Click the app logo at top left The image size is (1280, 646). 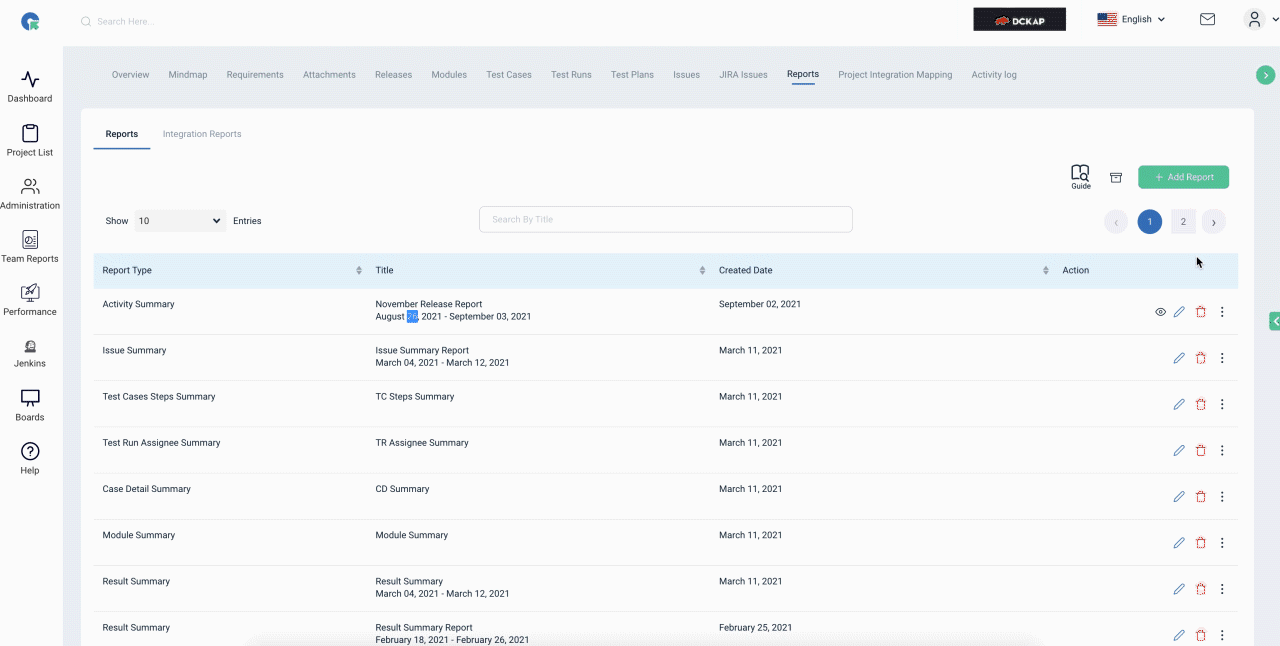[31, 21]
